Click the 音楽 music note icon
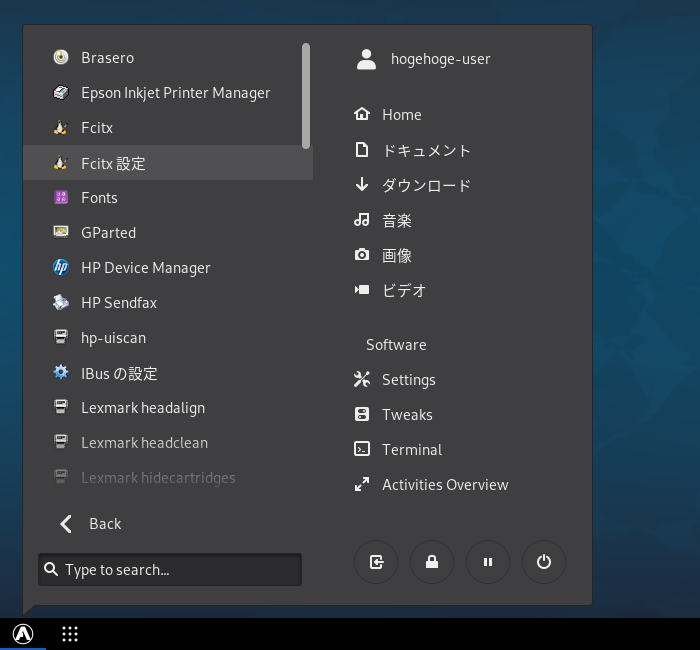 (362, 220)
